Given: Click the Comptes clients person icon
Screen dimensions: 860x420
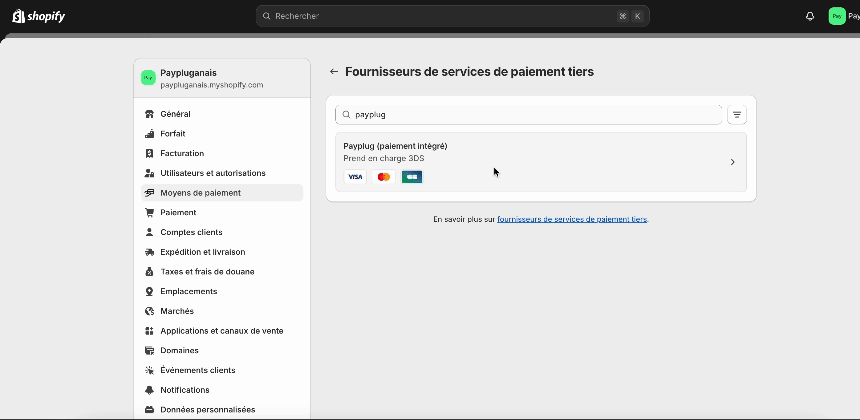Looking at the screenshot, I should (x=149, y=232).
